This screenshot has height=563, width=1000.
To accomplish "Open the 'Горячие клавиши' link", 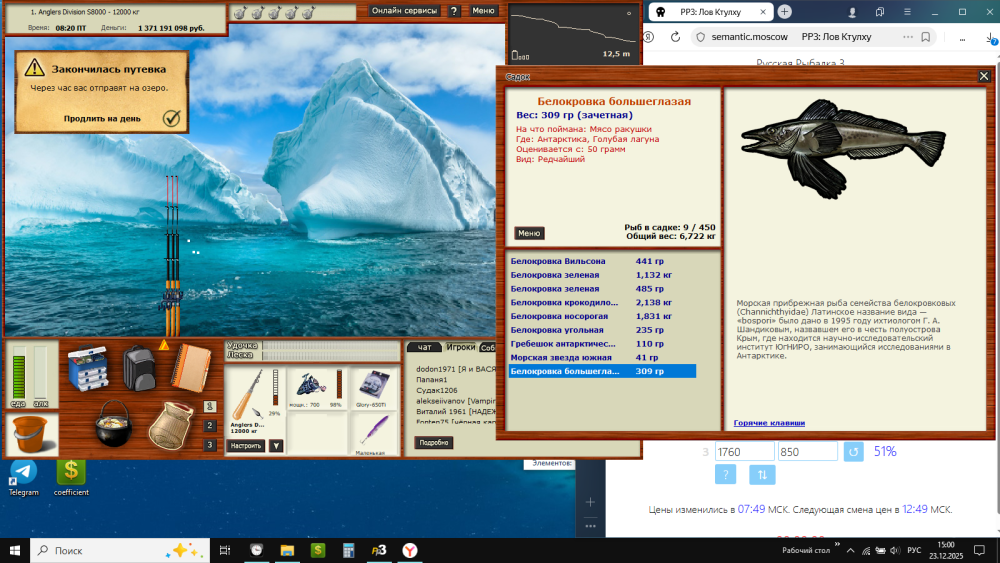I will 769,423.
